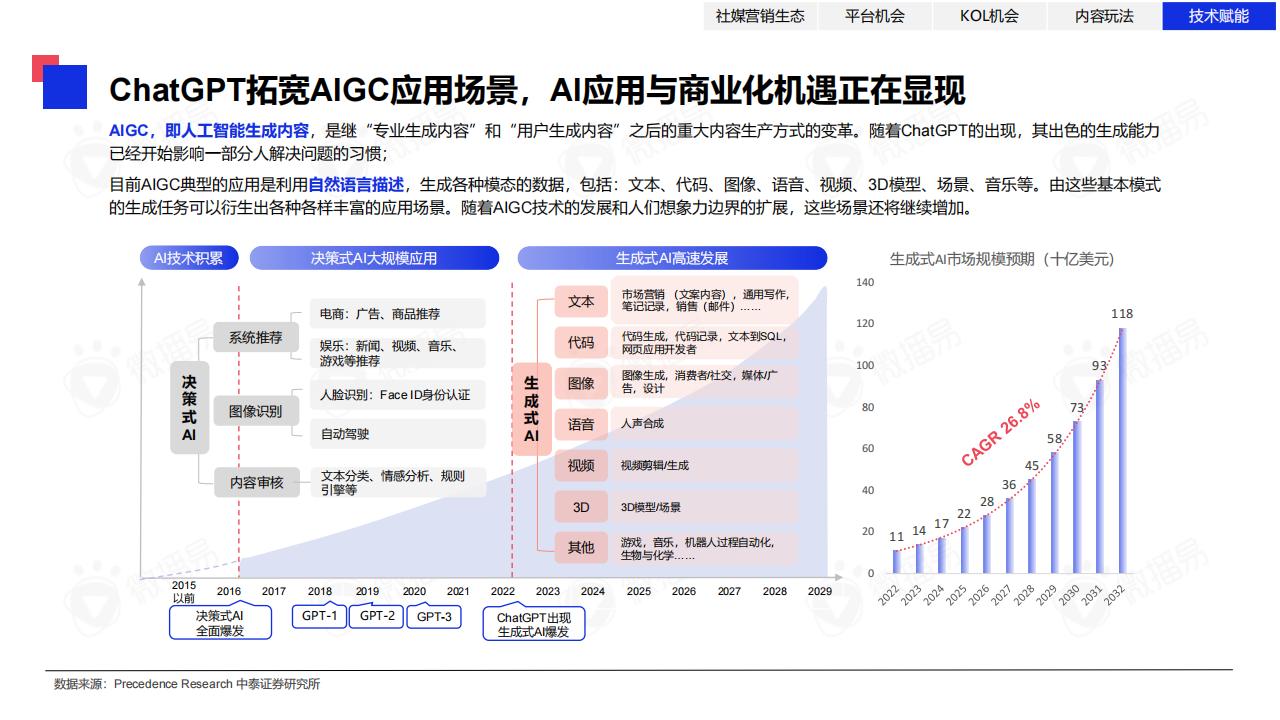The image size is (1280, 720).
Task: Select the pink 3D modality box
Action: pos(581,507)
